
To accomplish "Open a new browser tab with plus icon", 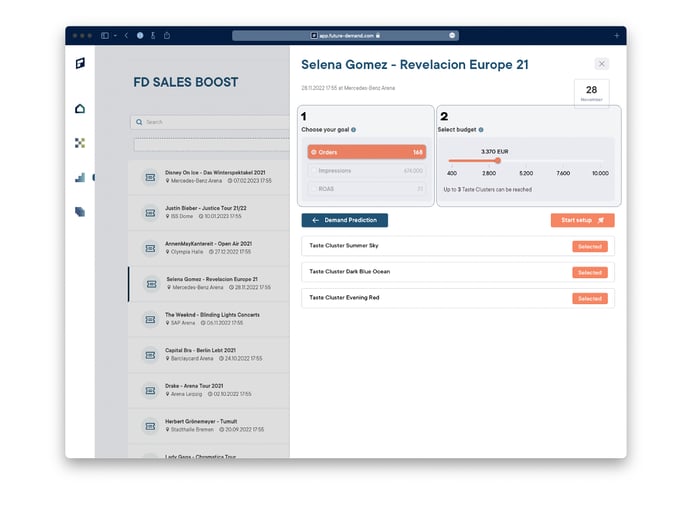I will [616, 36].
